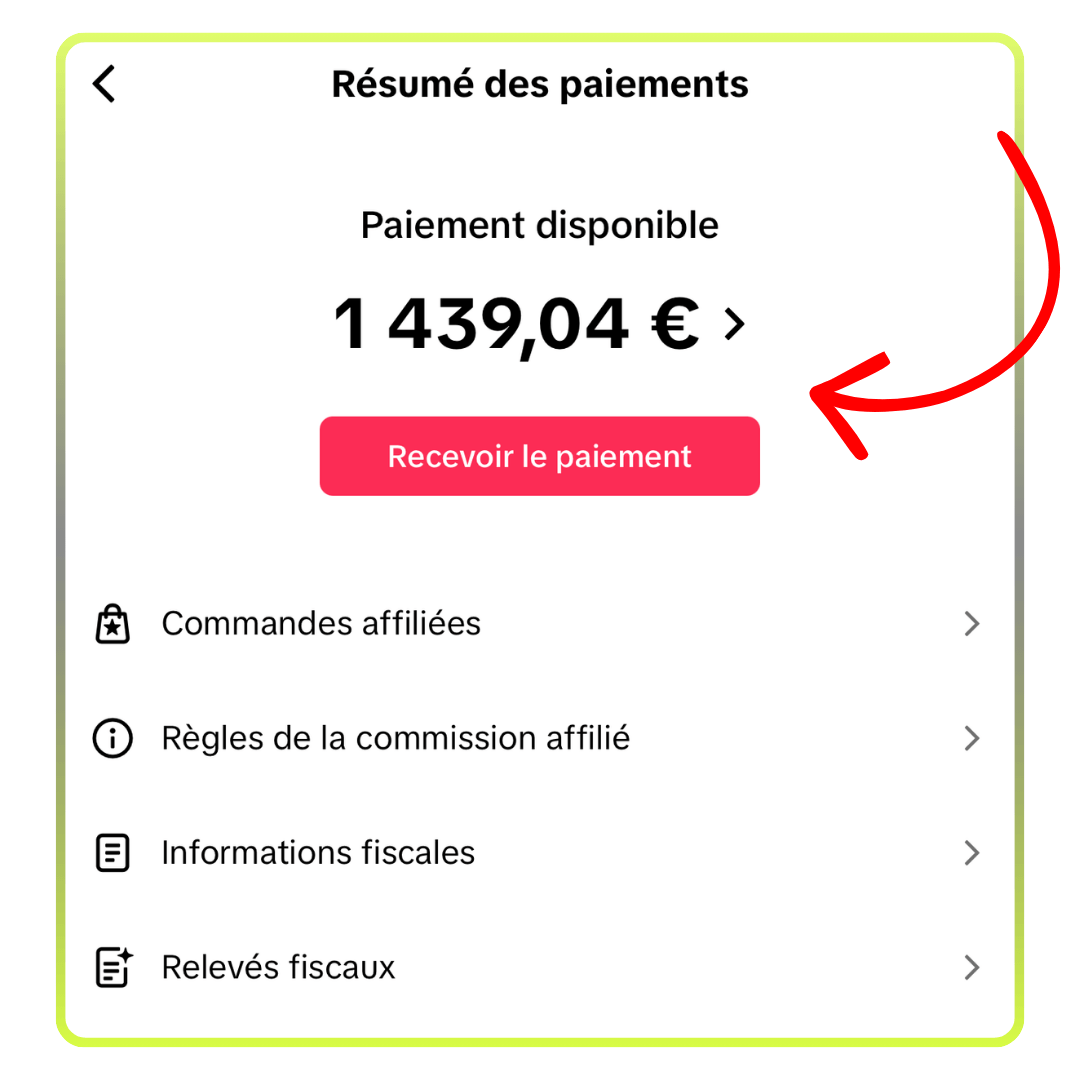Image resolution: width=1080 pixels, height=1080 pixels.
Task: Click the Relevés fiscaux sparkle document icon
Action: click(113, 967)
